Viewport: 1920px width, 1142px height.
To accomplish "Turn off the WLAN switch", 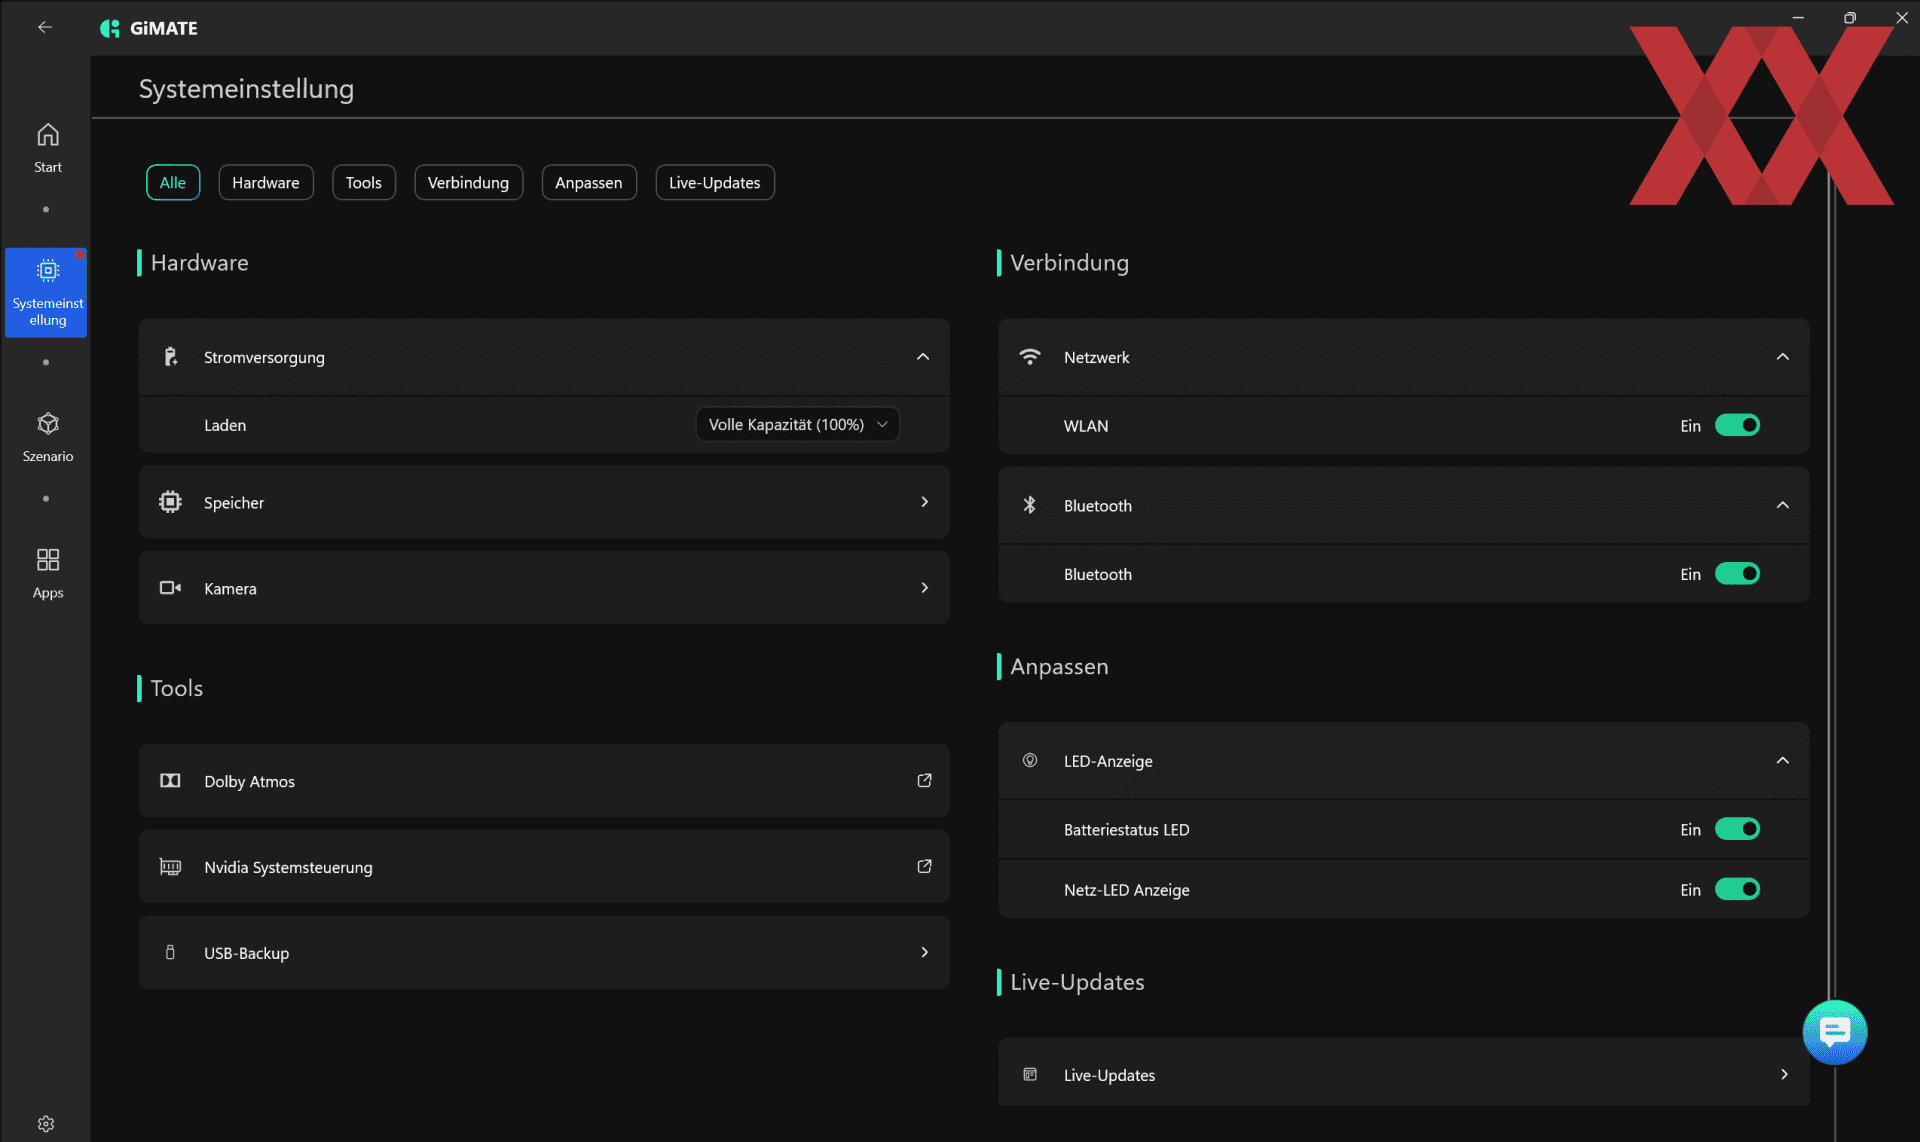I will coord(1738,426).
